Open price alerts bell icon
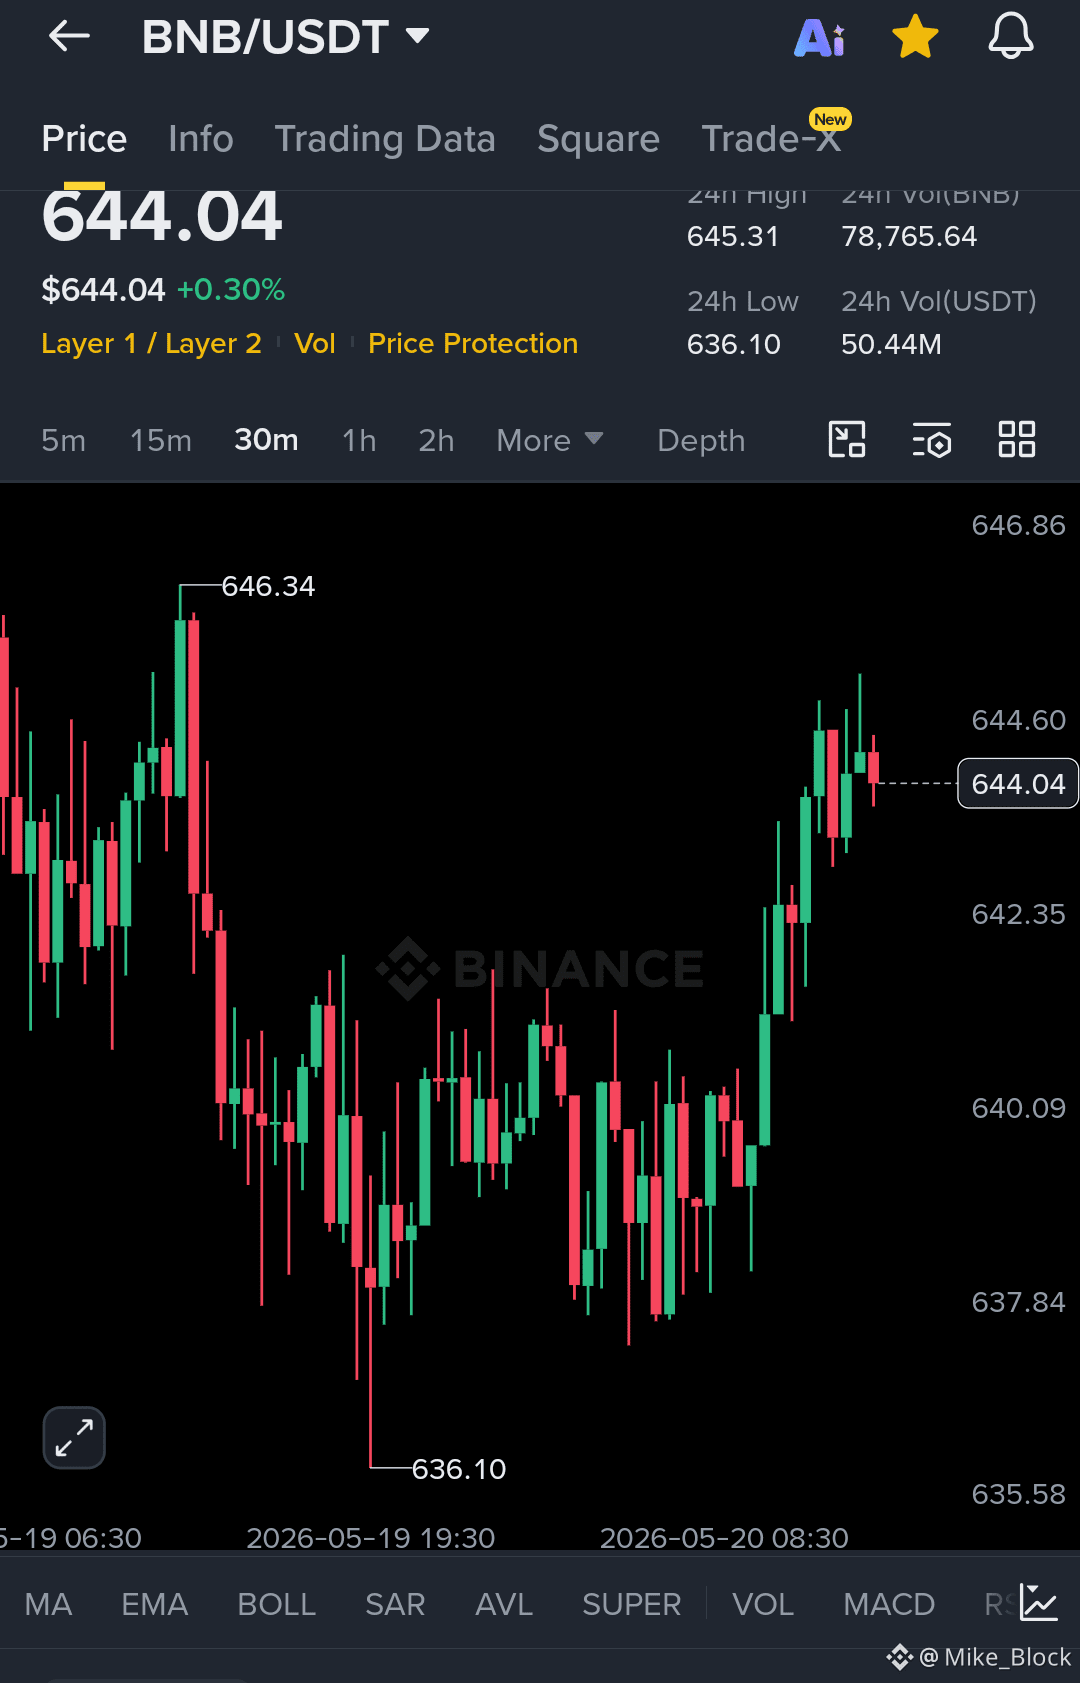 click(1011, 37)
